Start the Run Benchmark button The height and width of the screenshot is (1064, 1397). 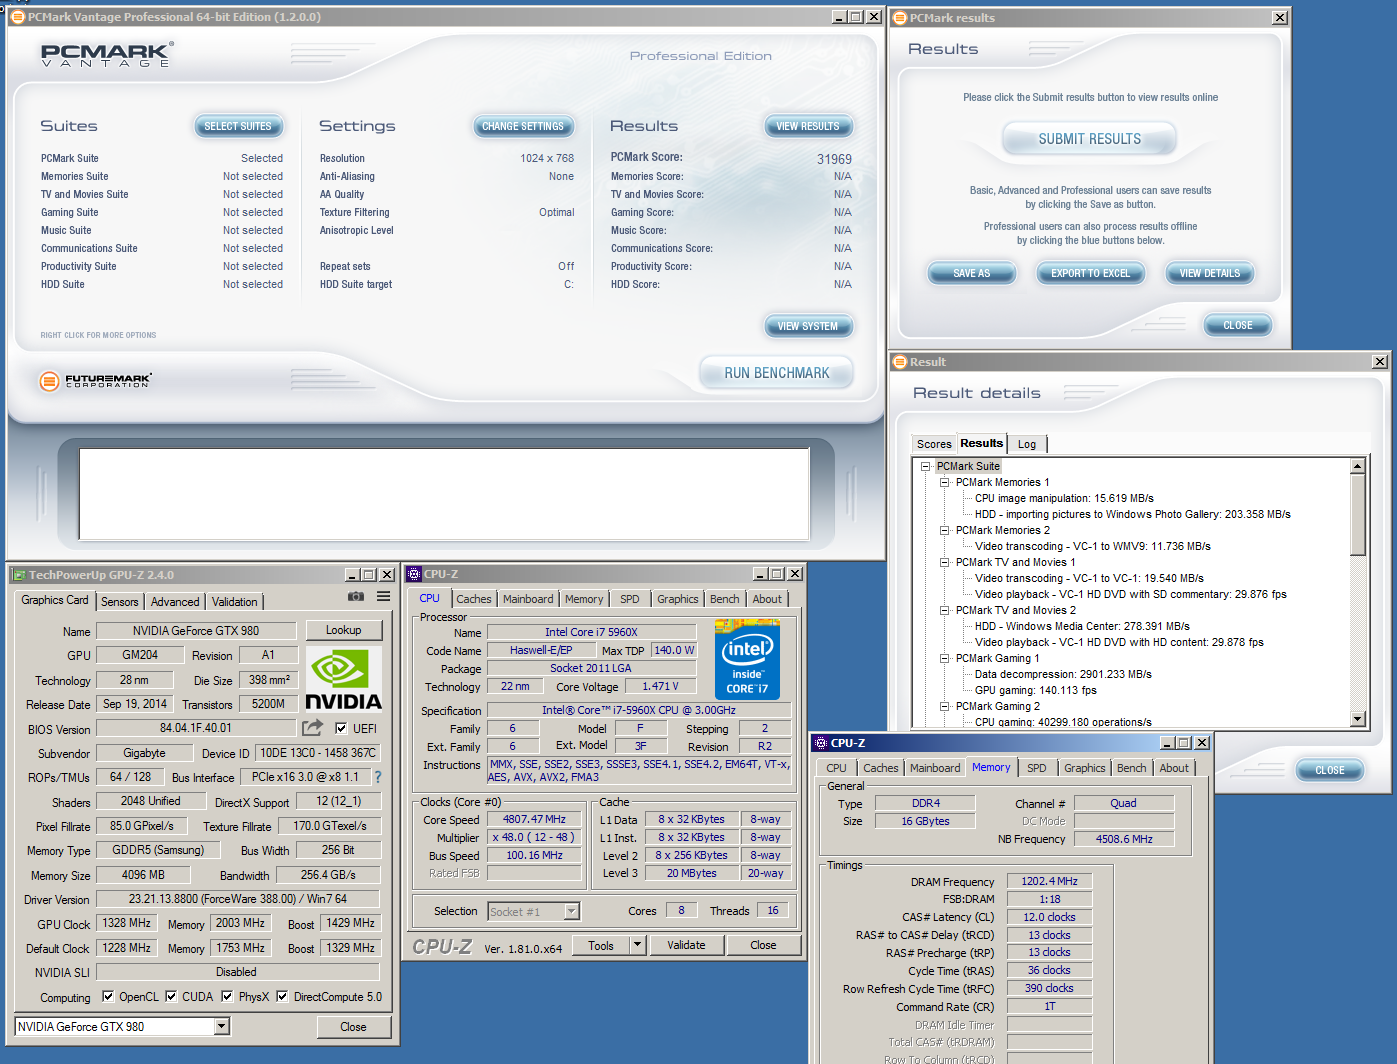[x=777, y=373]
